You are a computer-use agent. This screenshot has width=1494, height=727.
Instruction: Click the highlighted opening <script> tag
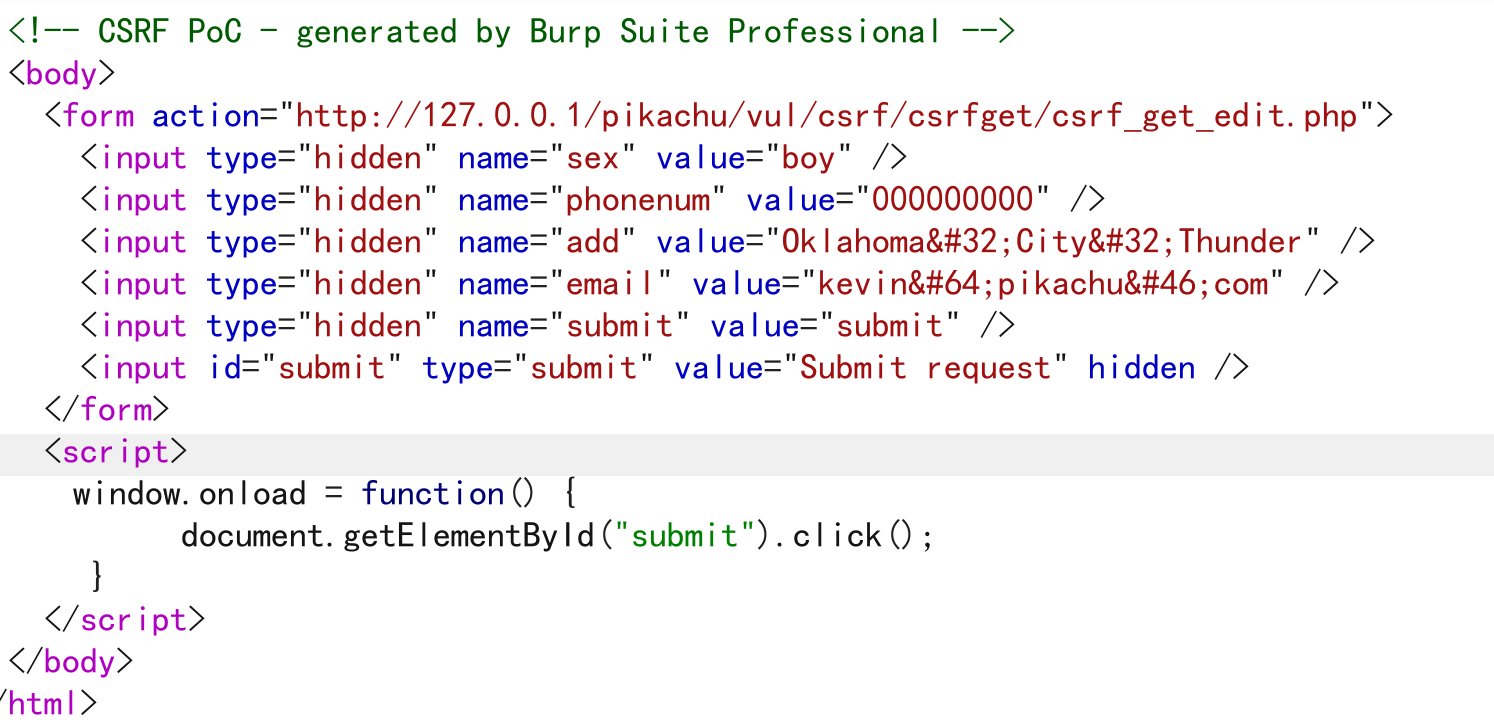(116, 452)
